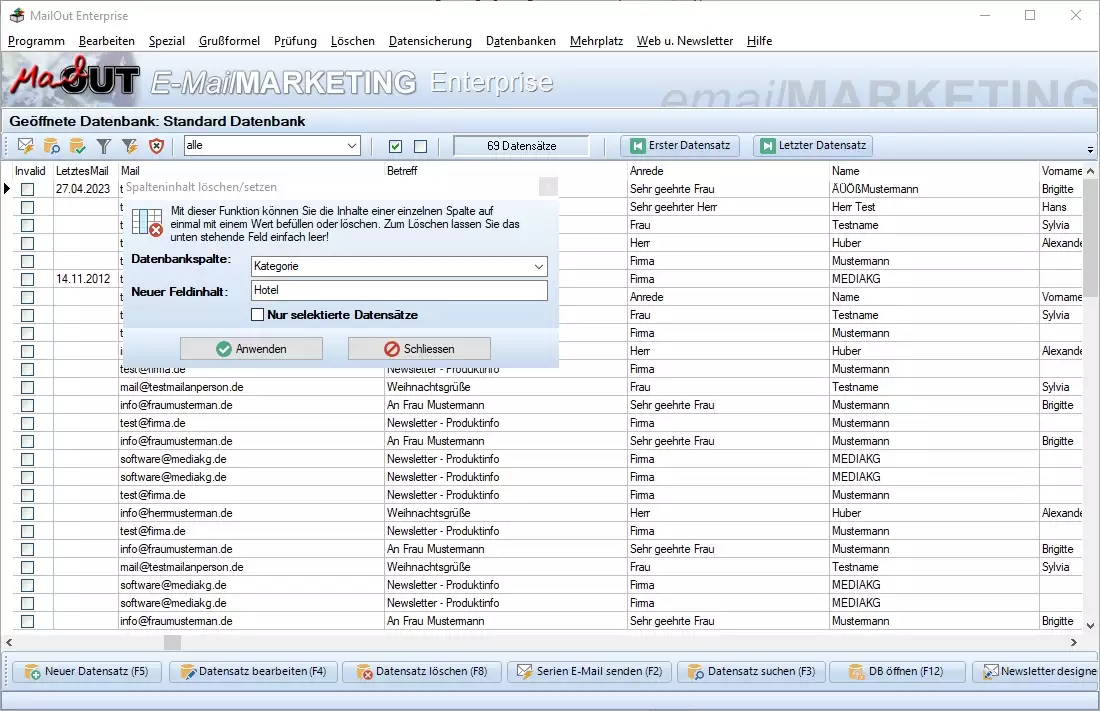Click the horizontal scrollbar thumb
Screen dimensions: 1100x711
point(173,643)
